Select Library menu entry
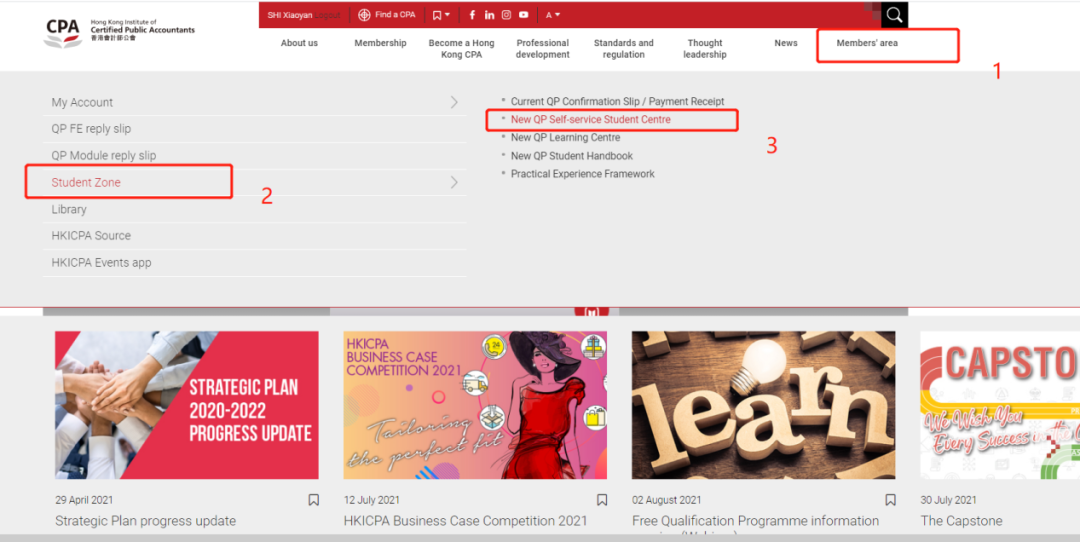This screenshot has height=542, width=1080. [x=69, y=209]
